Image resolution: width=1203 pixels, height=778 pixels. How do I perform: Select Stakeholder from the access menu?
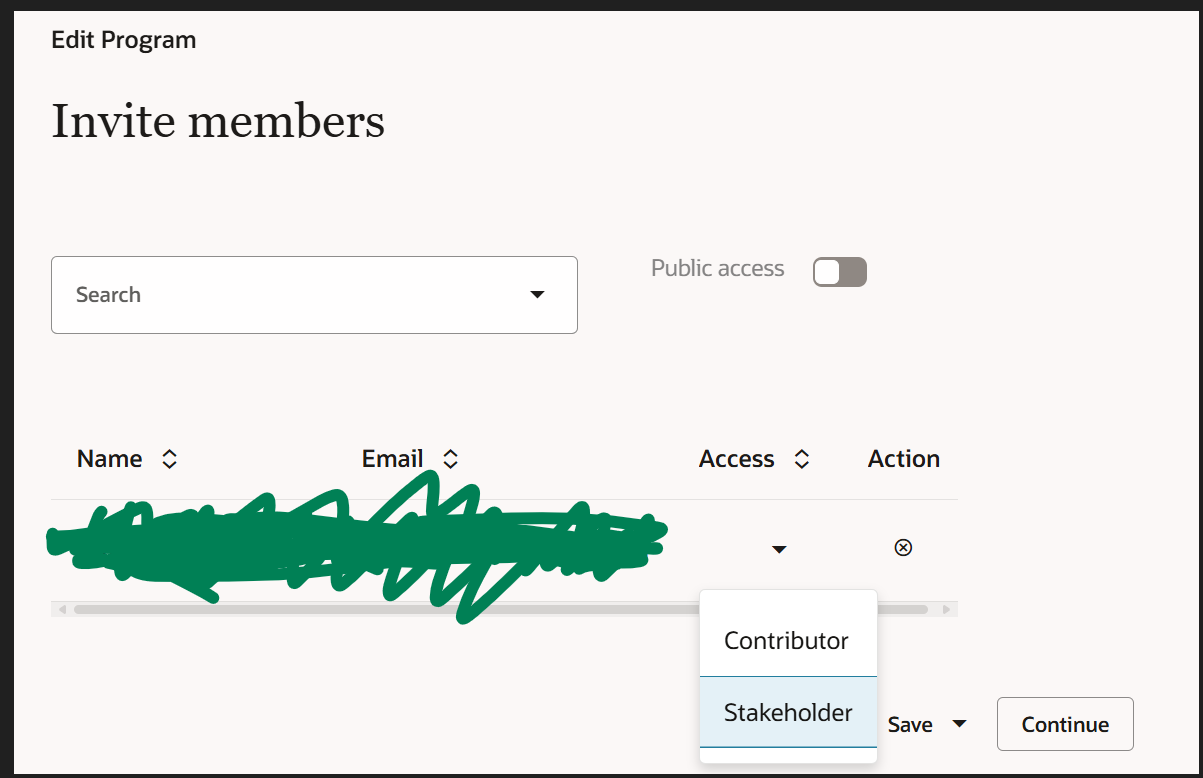click(789, 712)
